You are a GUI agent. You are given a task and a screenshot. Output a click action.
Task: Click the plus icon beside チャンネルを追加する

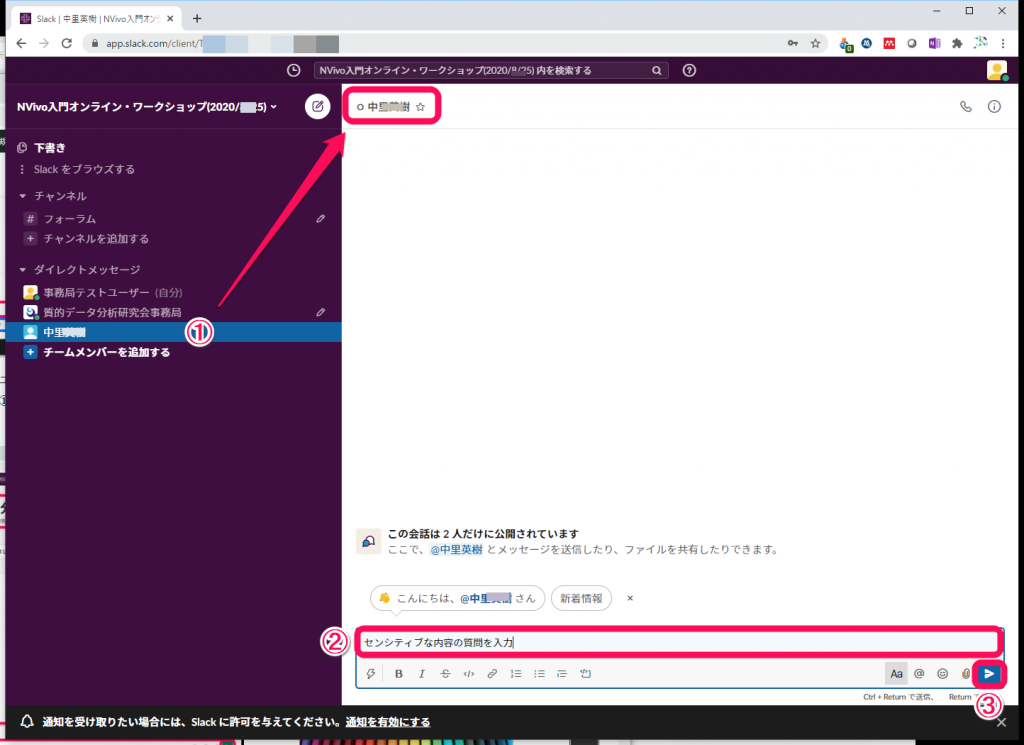(x=30, y=239)
